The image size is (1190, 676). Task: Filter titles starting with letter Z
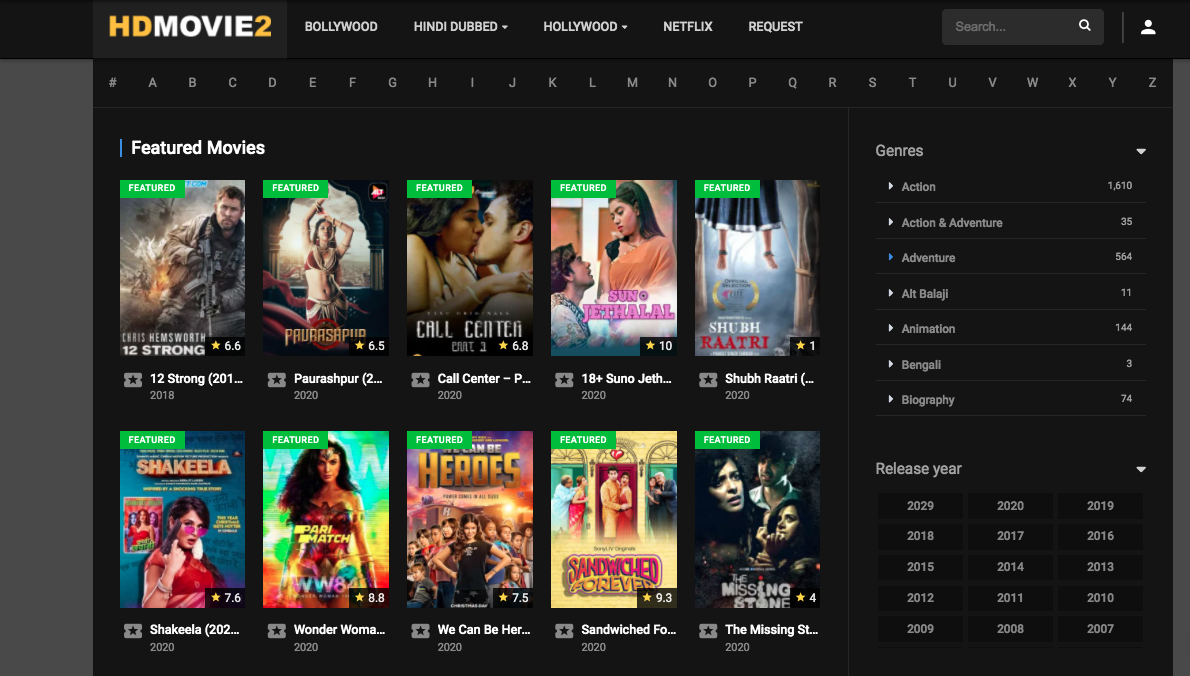point(1152,83)
